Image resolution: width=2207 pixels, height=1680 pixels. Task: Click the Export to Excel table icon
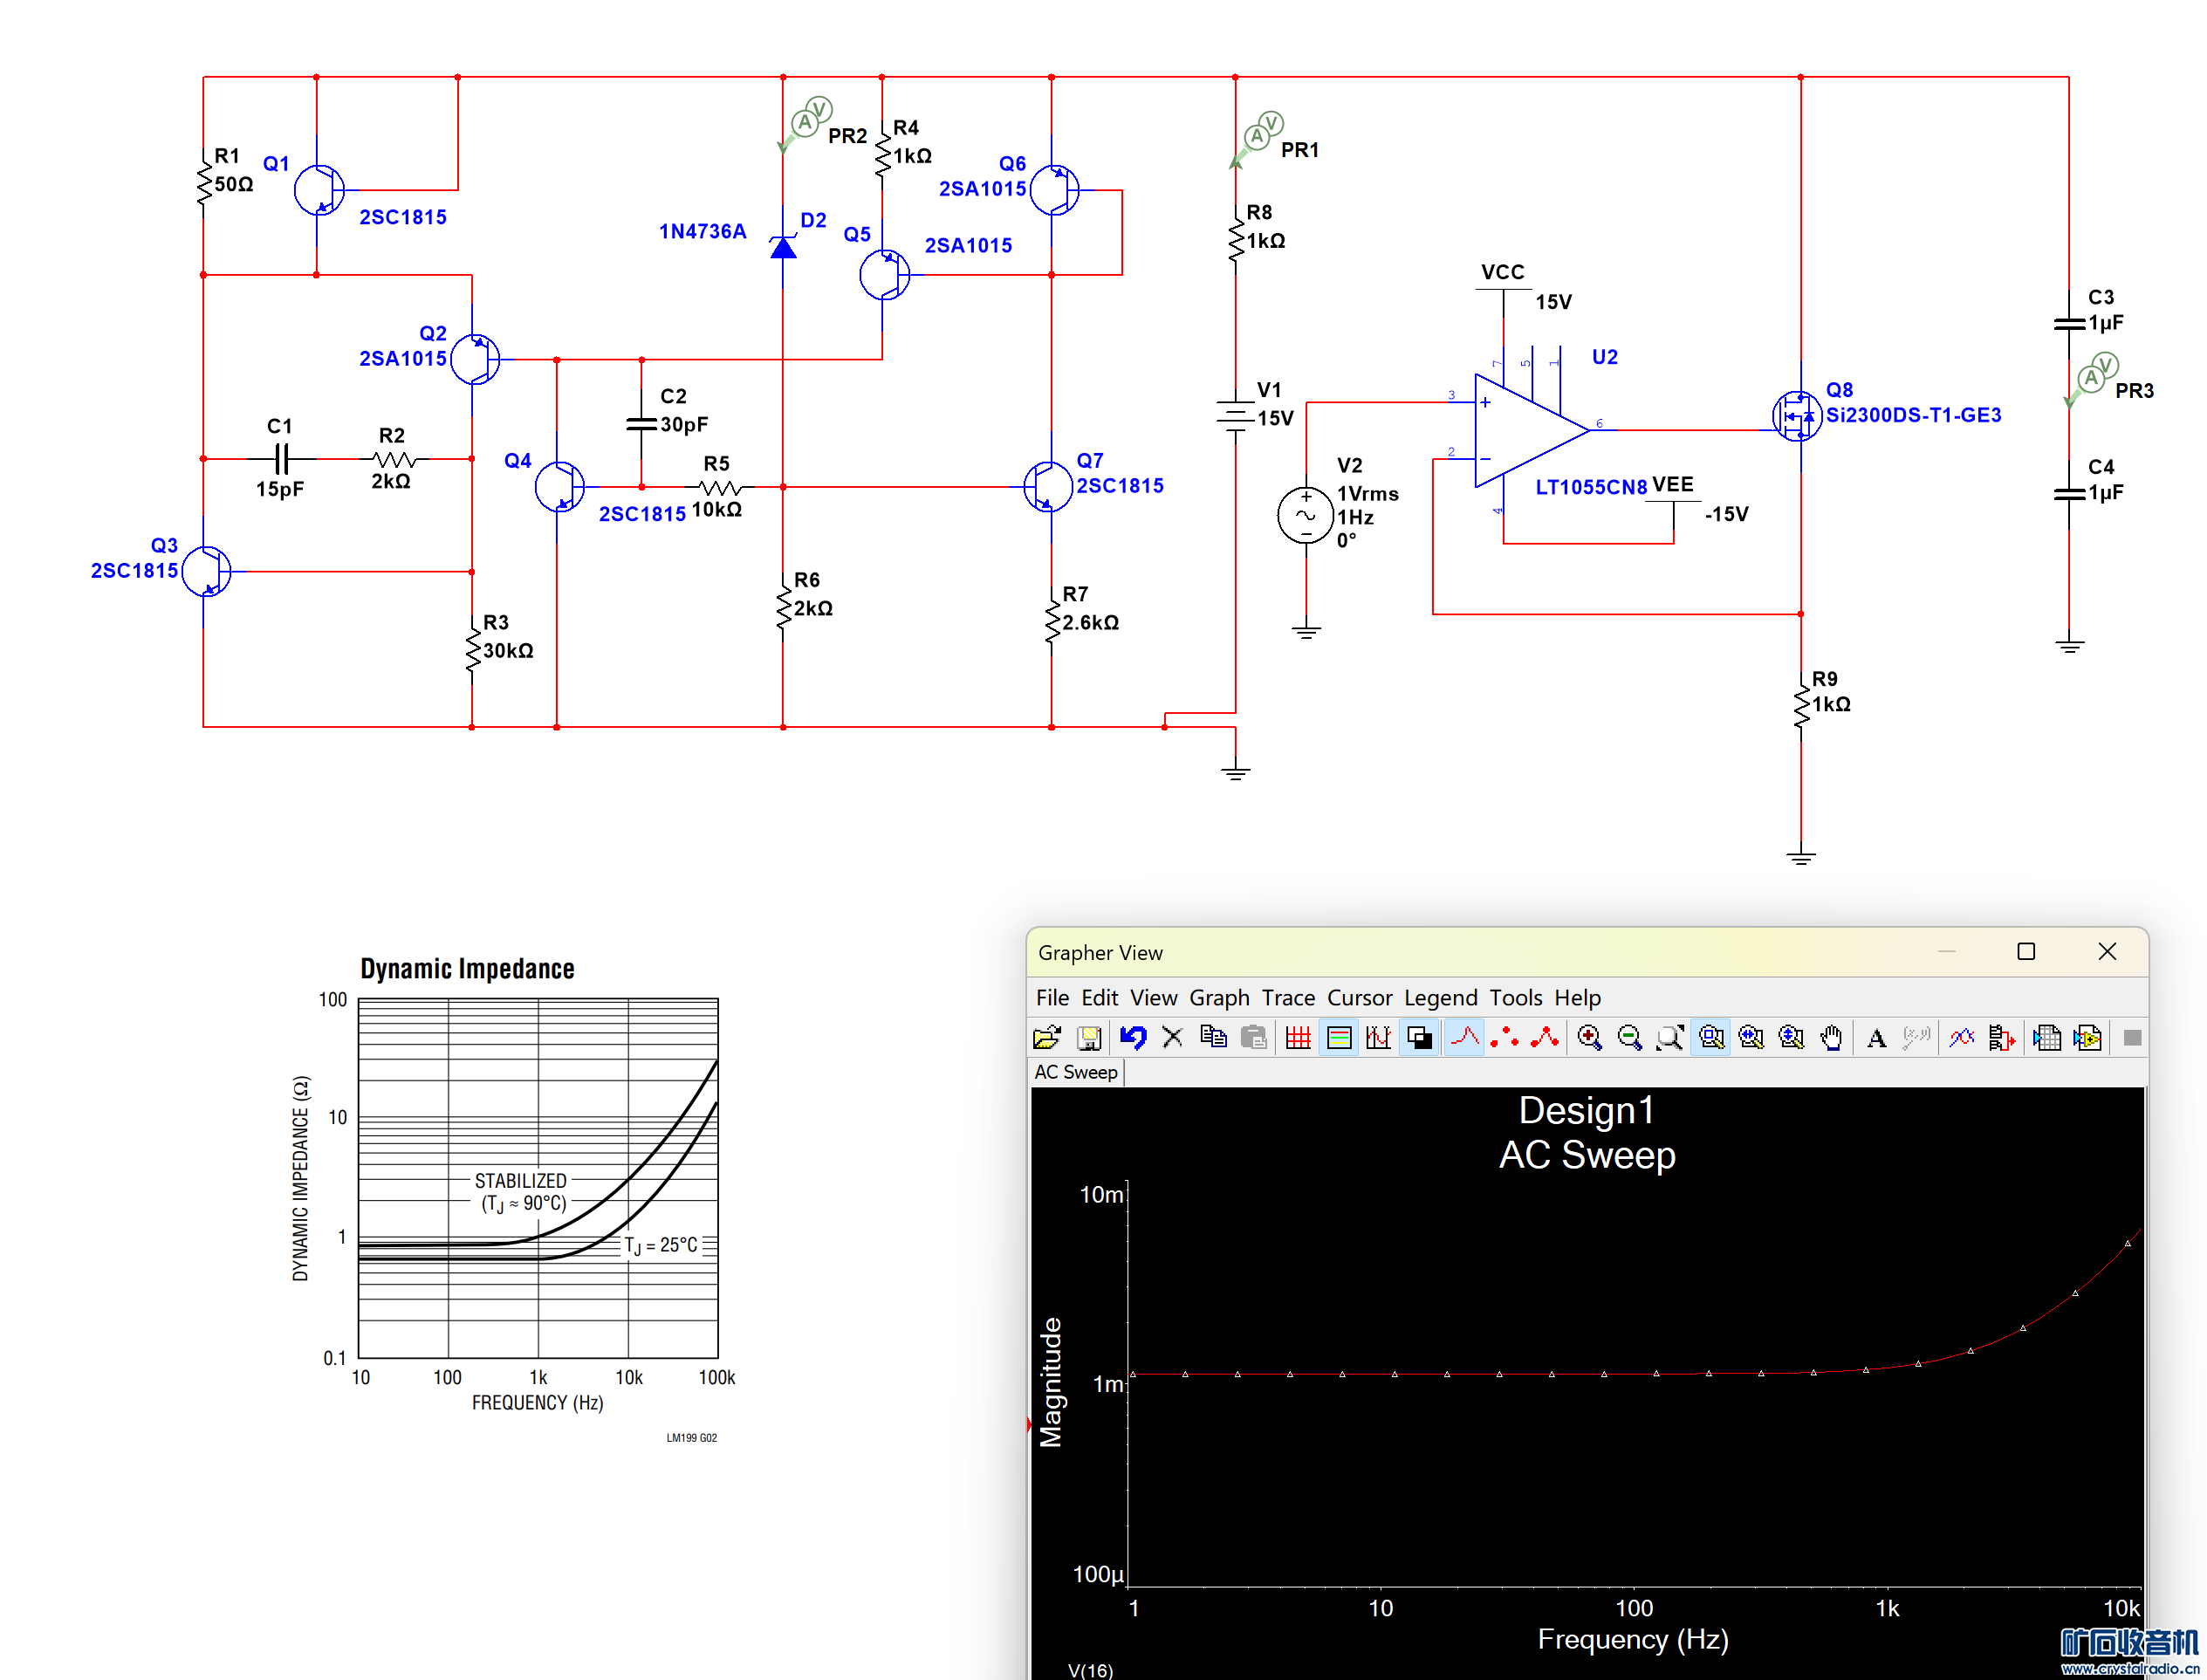click(x=2047, y=1038)
